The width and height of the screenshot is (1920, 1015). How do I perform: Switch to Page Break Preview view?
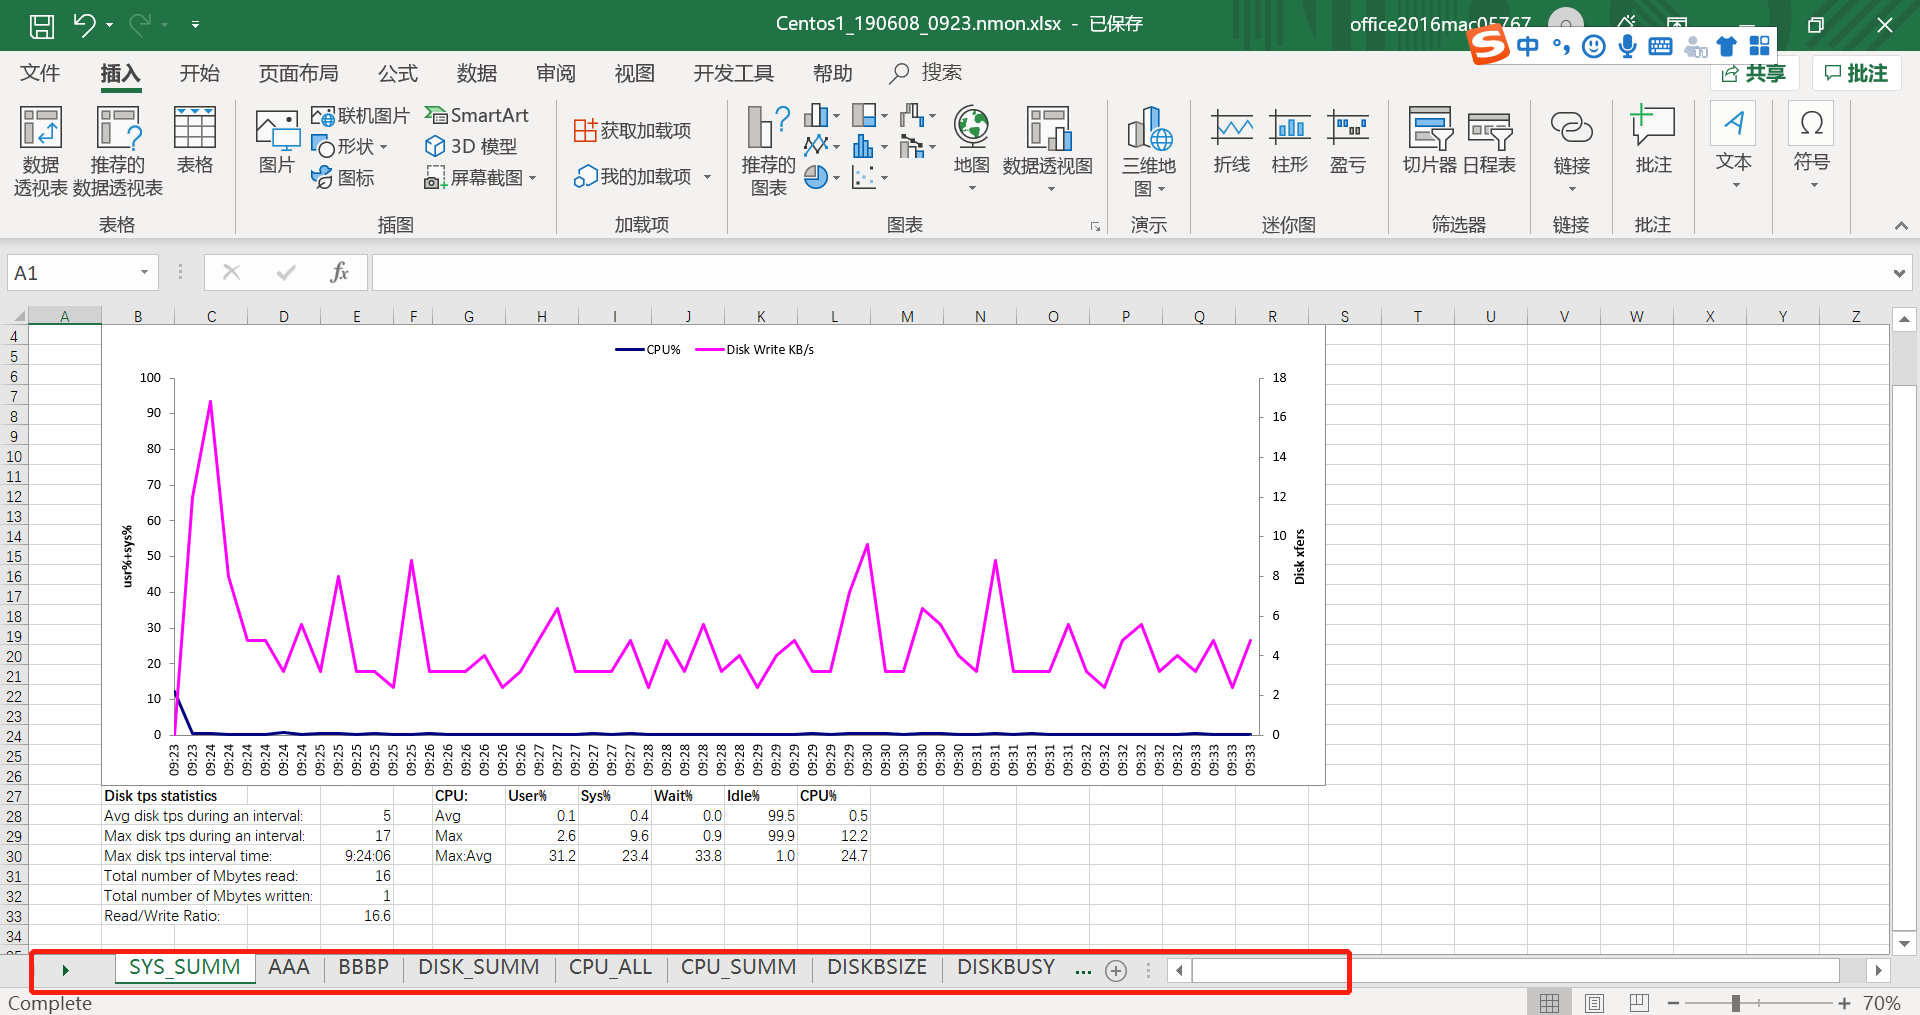point(1639,1003)
